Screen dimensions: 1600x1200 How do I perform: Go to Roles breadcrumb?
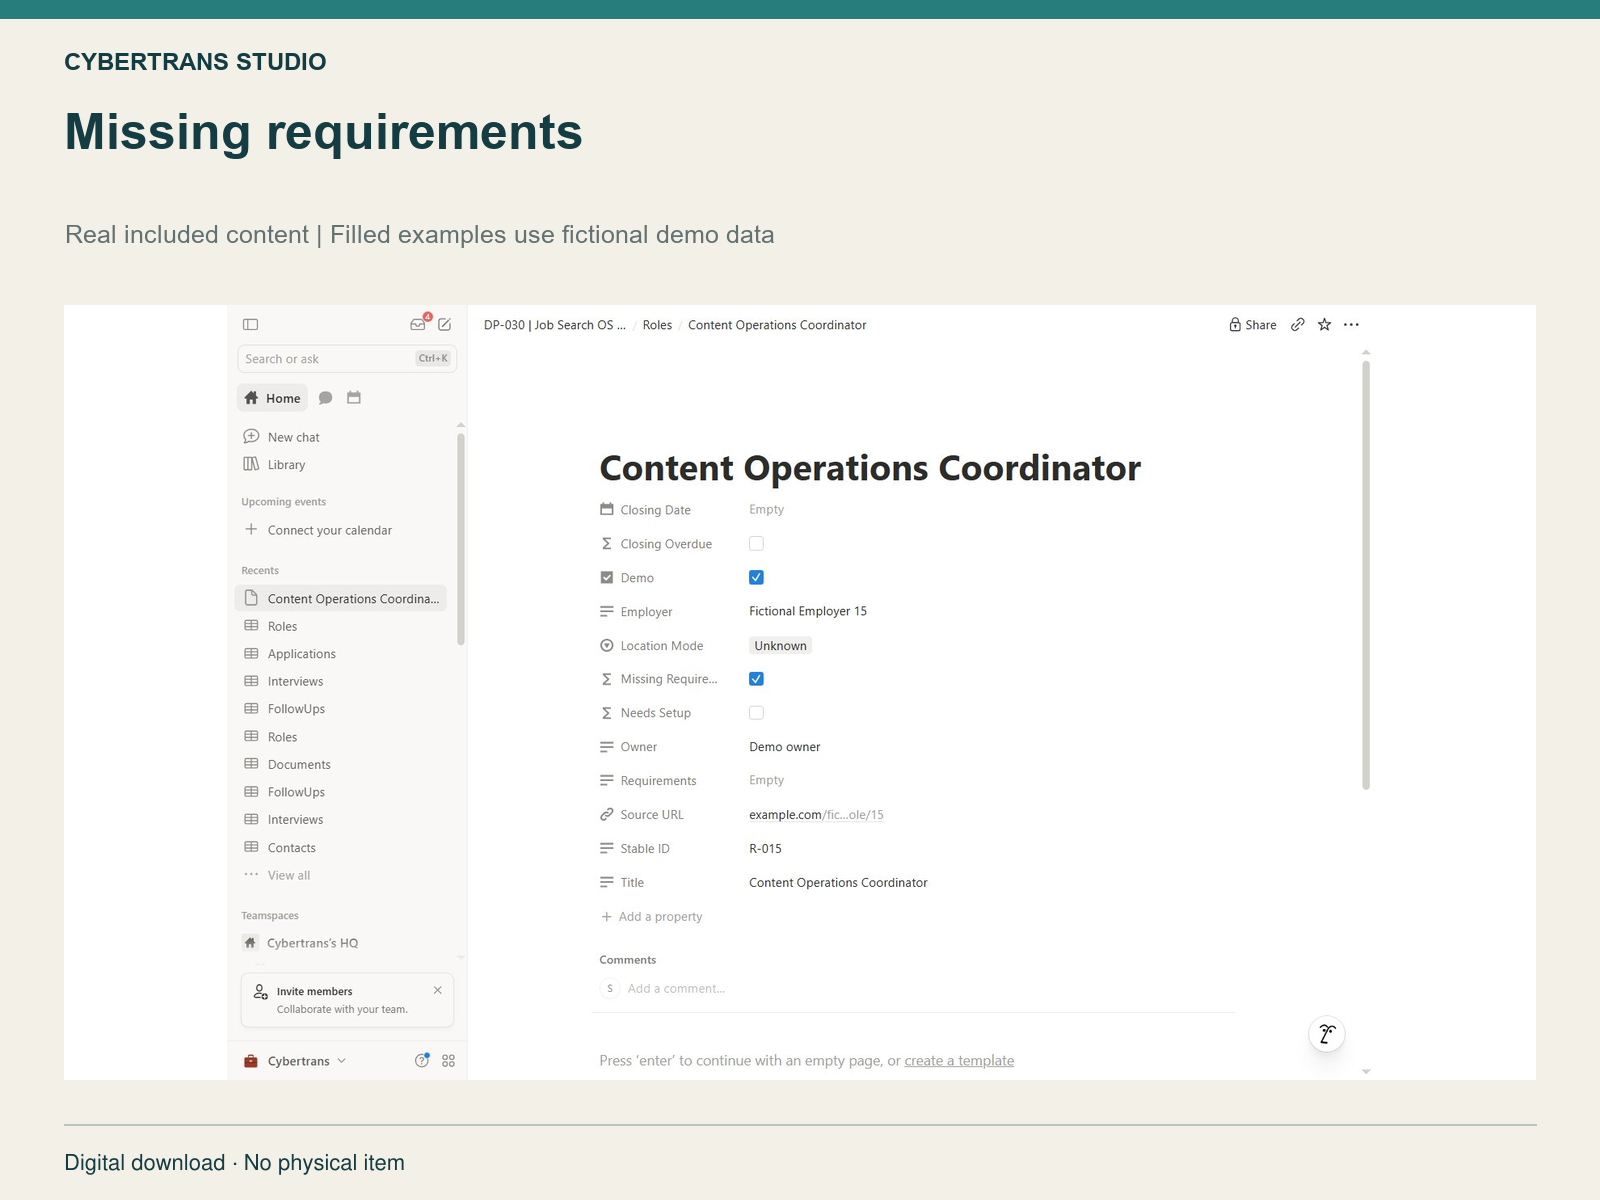657,325
